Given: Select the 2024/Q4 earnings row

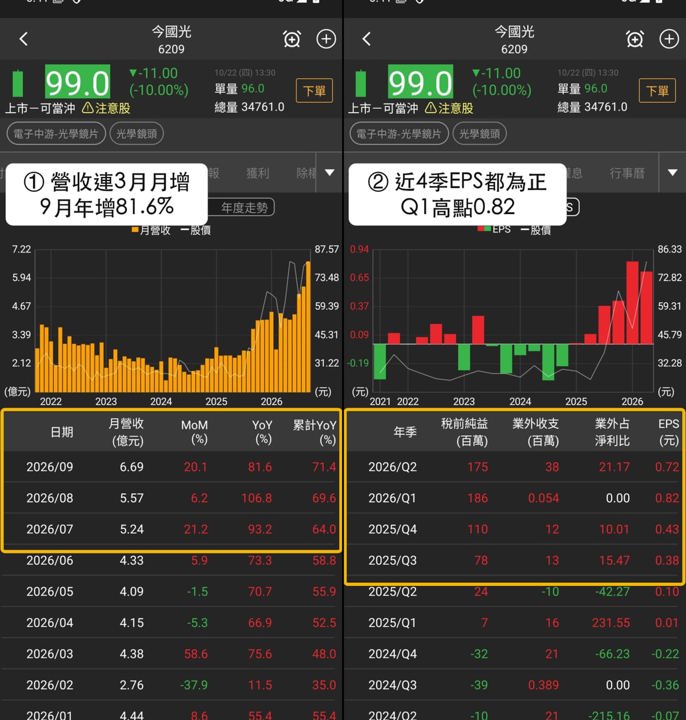Looking at the screenshot, I should pyautogui.click(x=514, y=654).
